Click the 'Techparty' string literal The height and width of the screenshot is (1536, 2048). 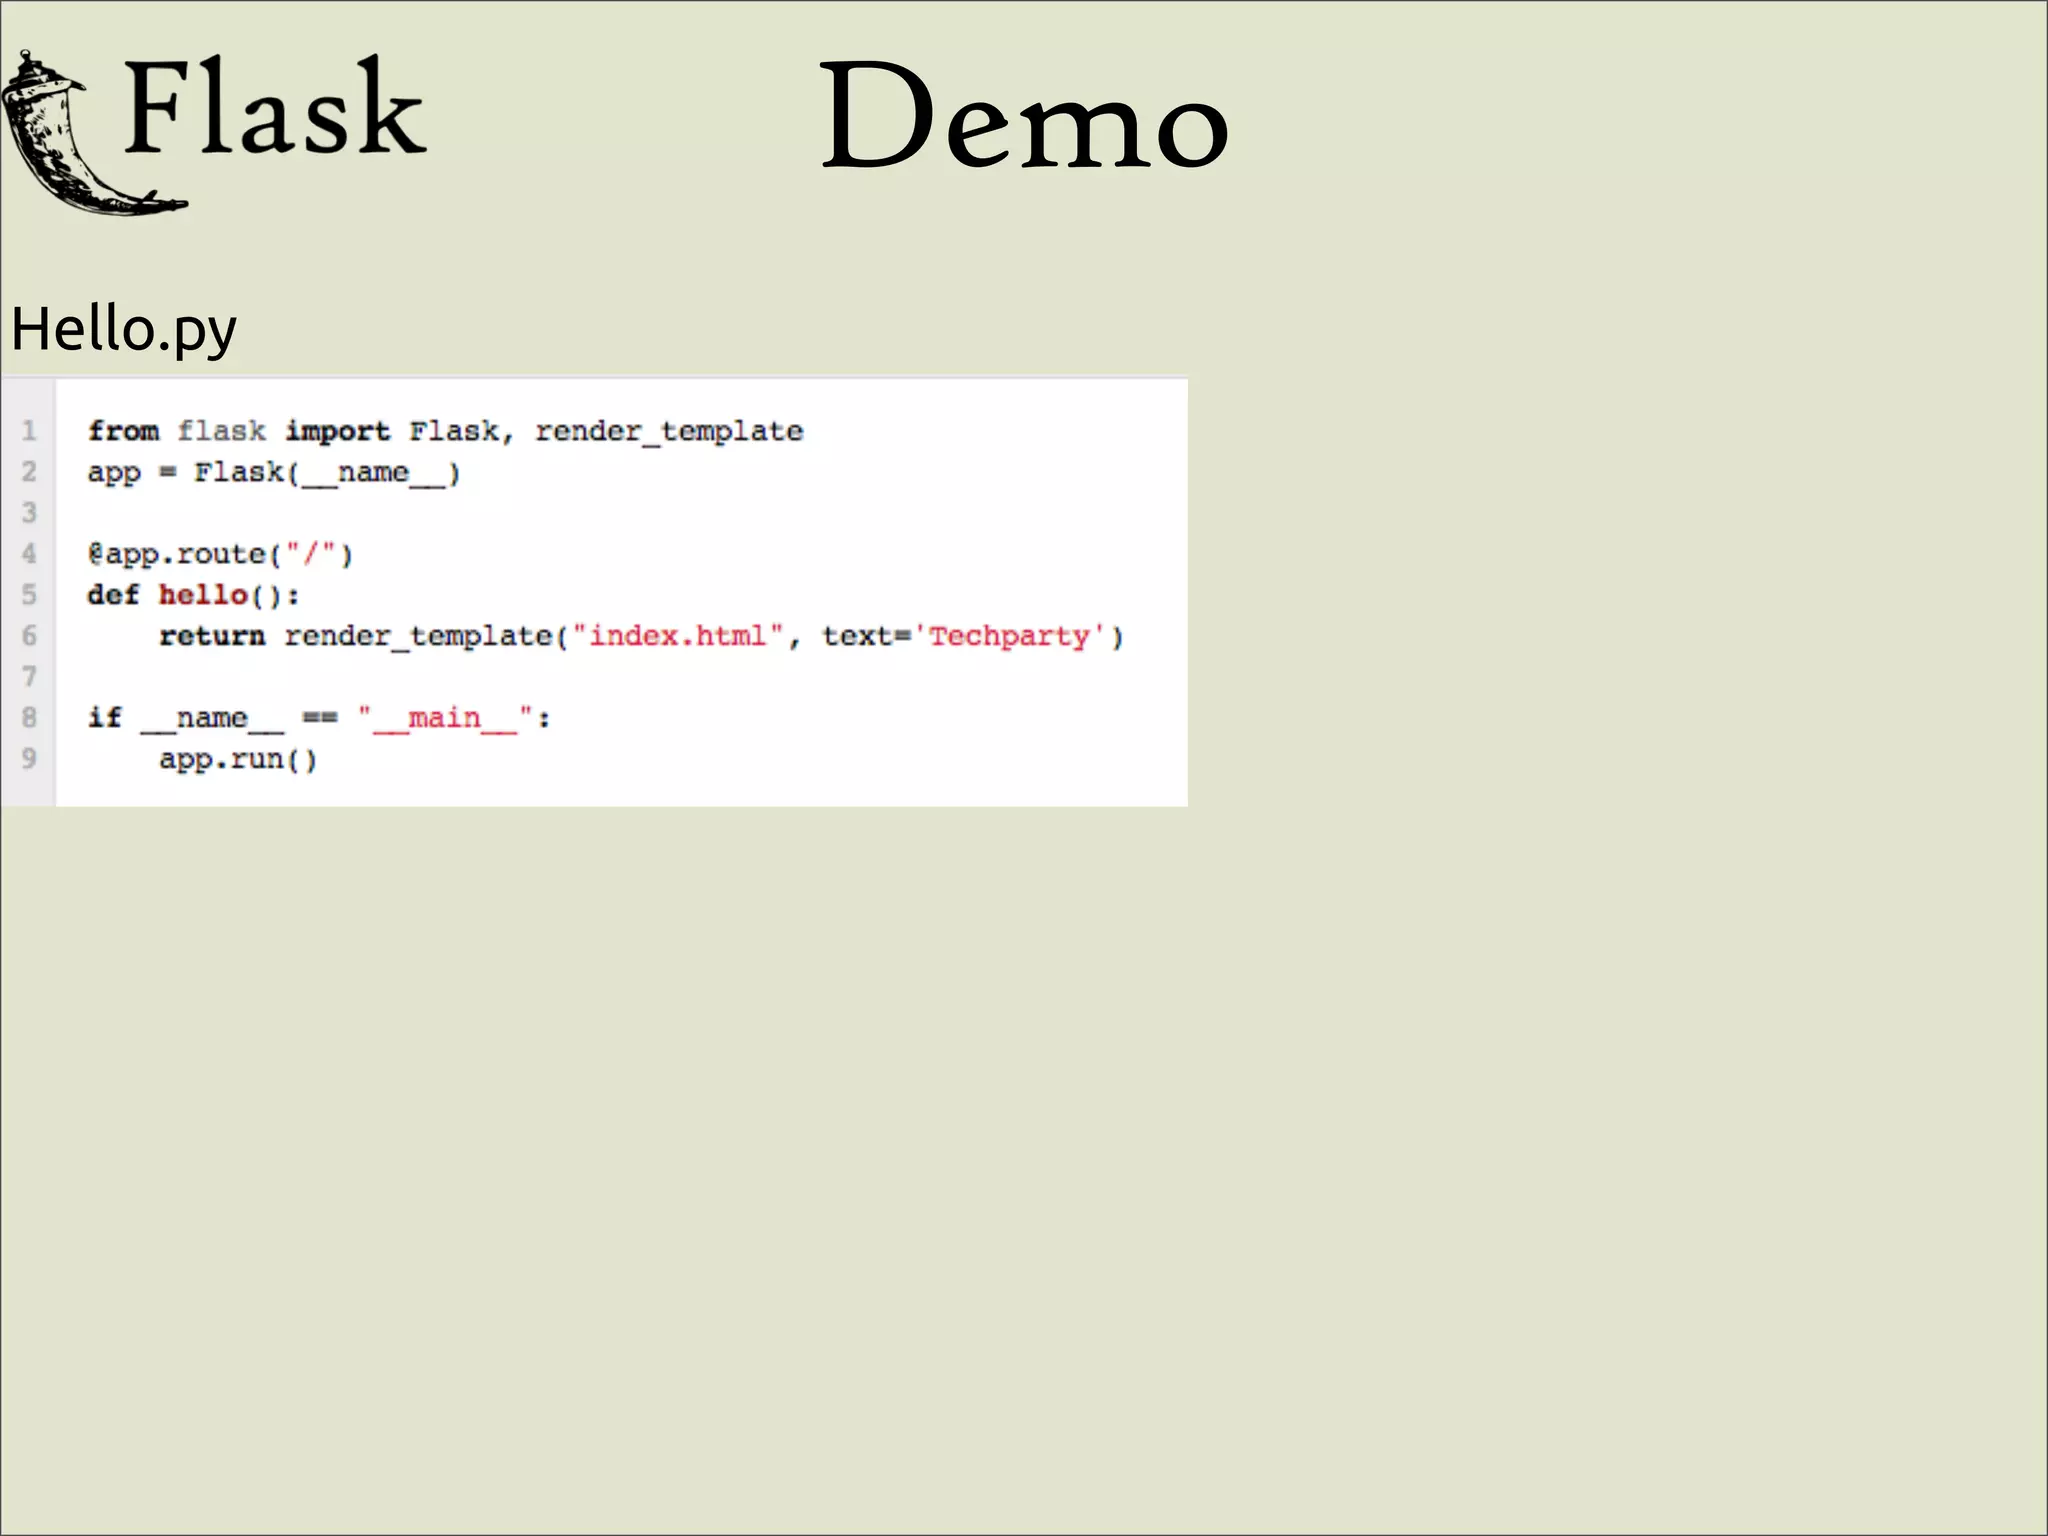[1010, 637]
